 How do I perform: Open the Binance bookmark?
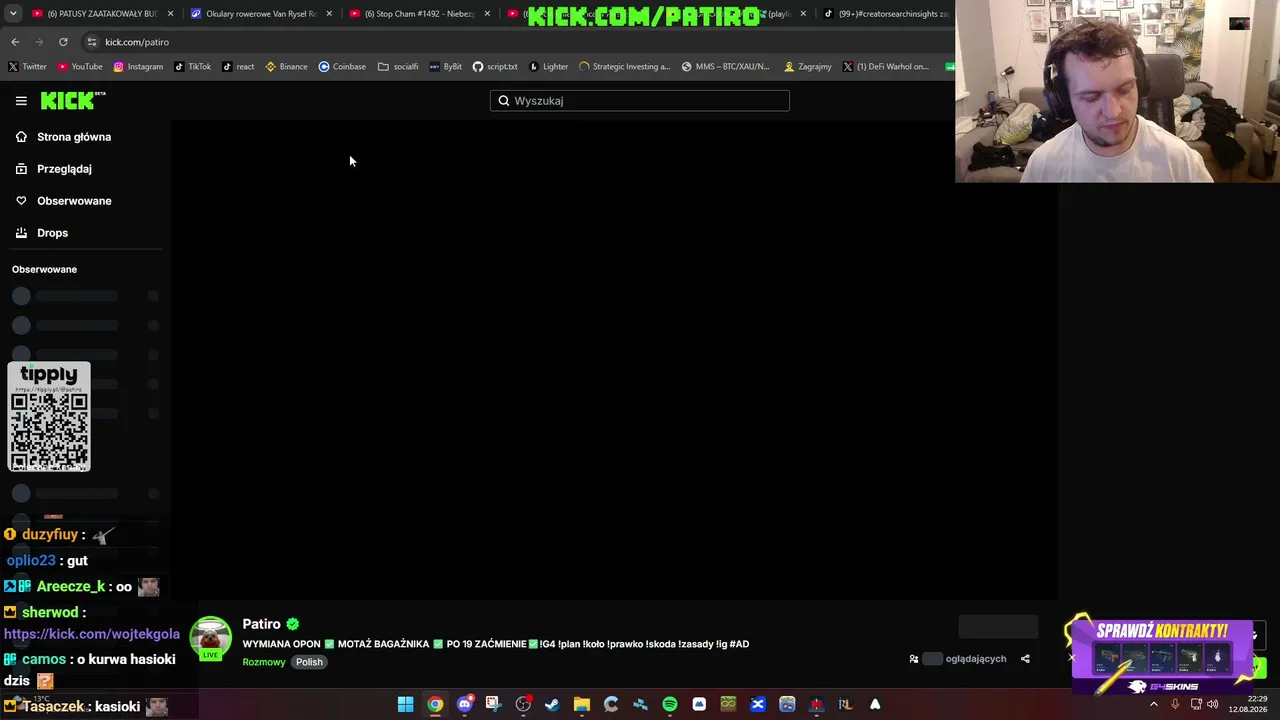point(286,67)
